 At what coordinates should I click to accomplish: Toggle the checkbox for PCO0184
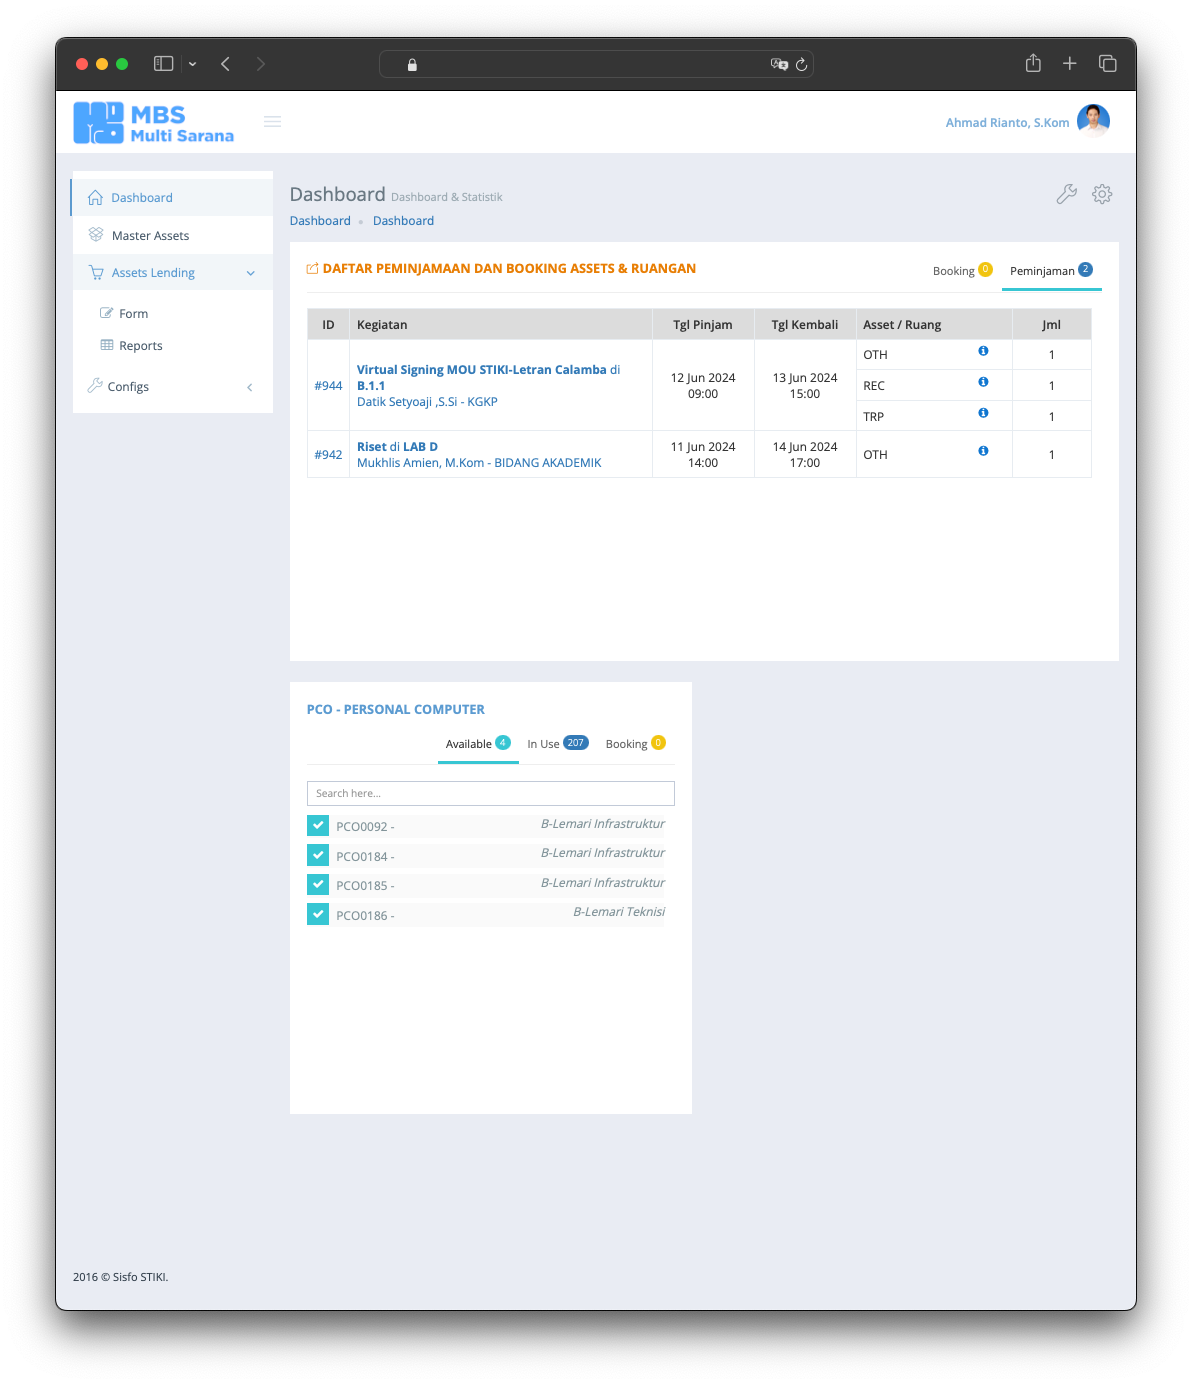tap(318, 855)
